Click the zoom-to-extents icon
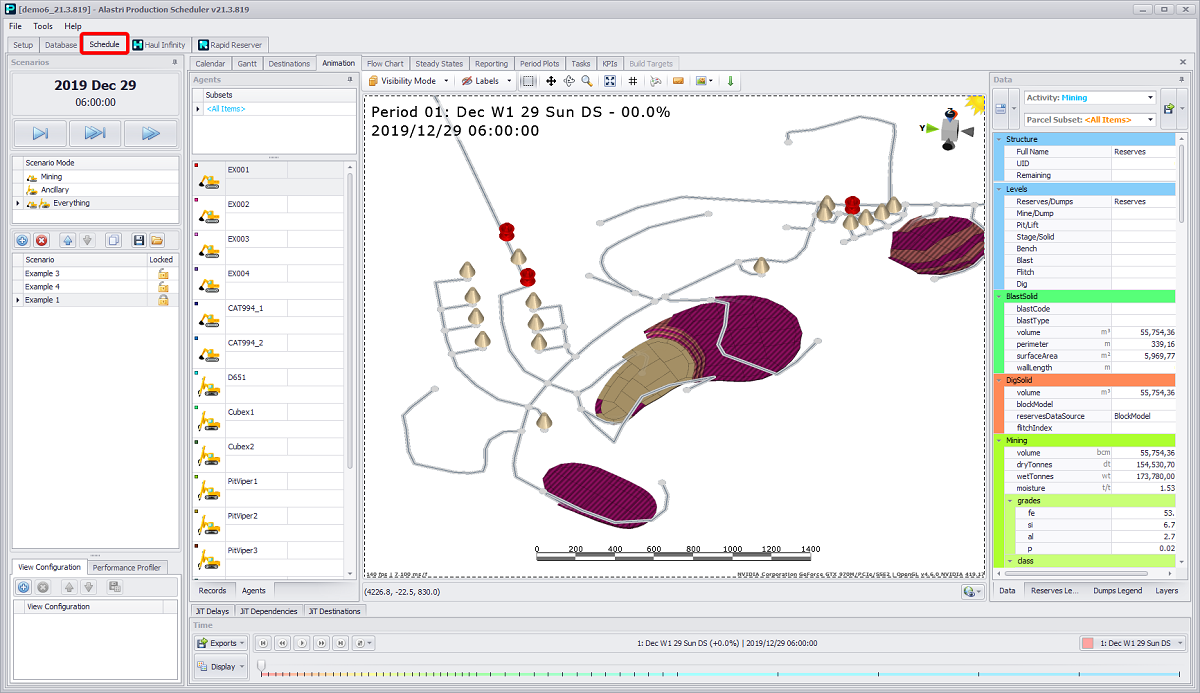The image size is (1200, 693). coord(610,81)
